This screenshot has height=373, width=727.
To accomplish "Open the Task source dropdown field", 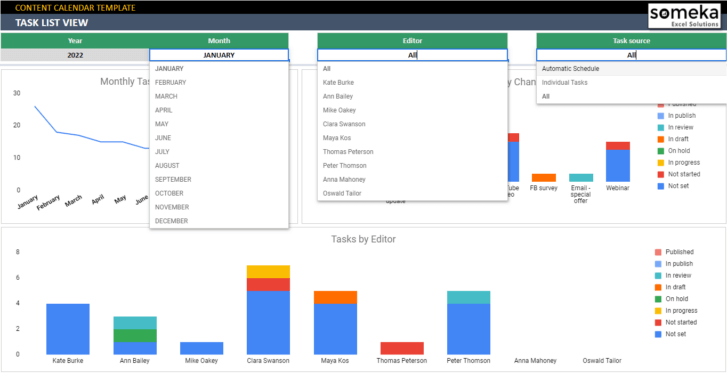I will pos(631,55).
